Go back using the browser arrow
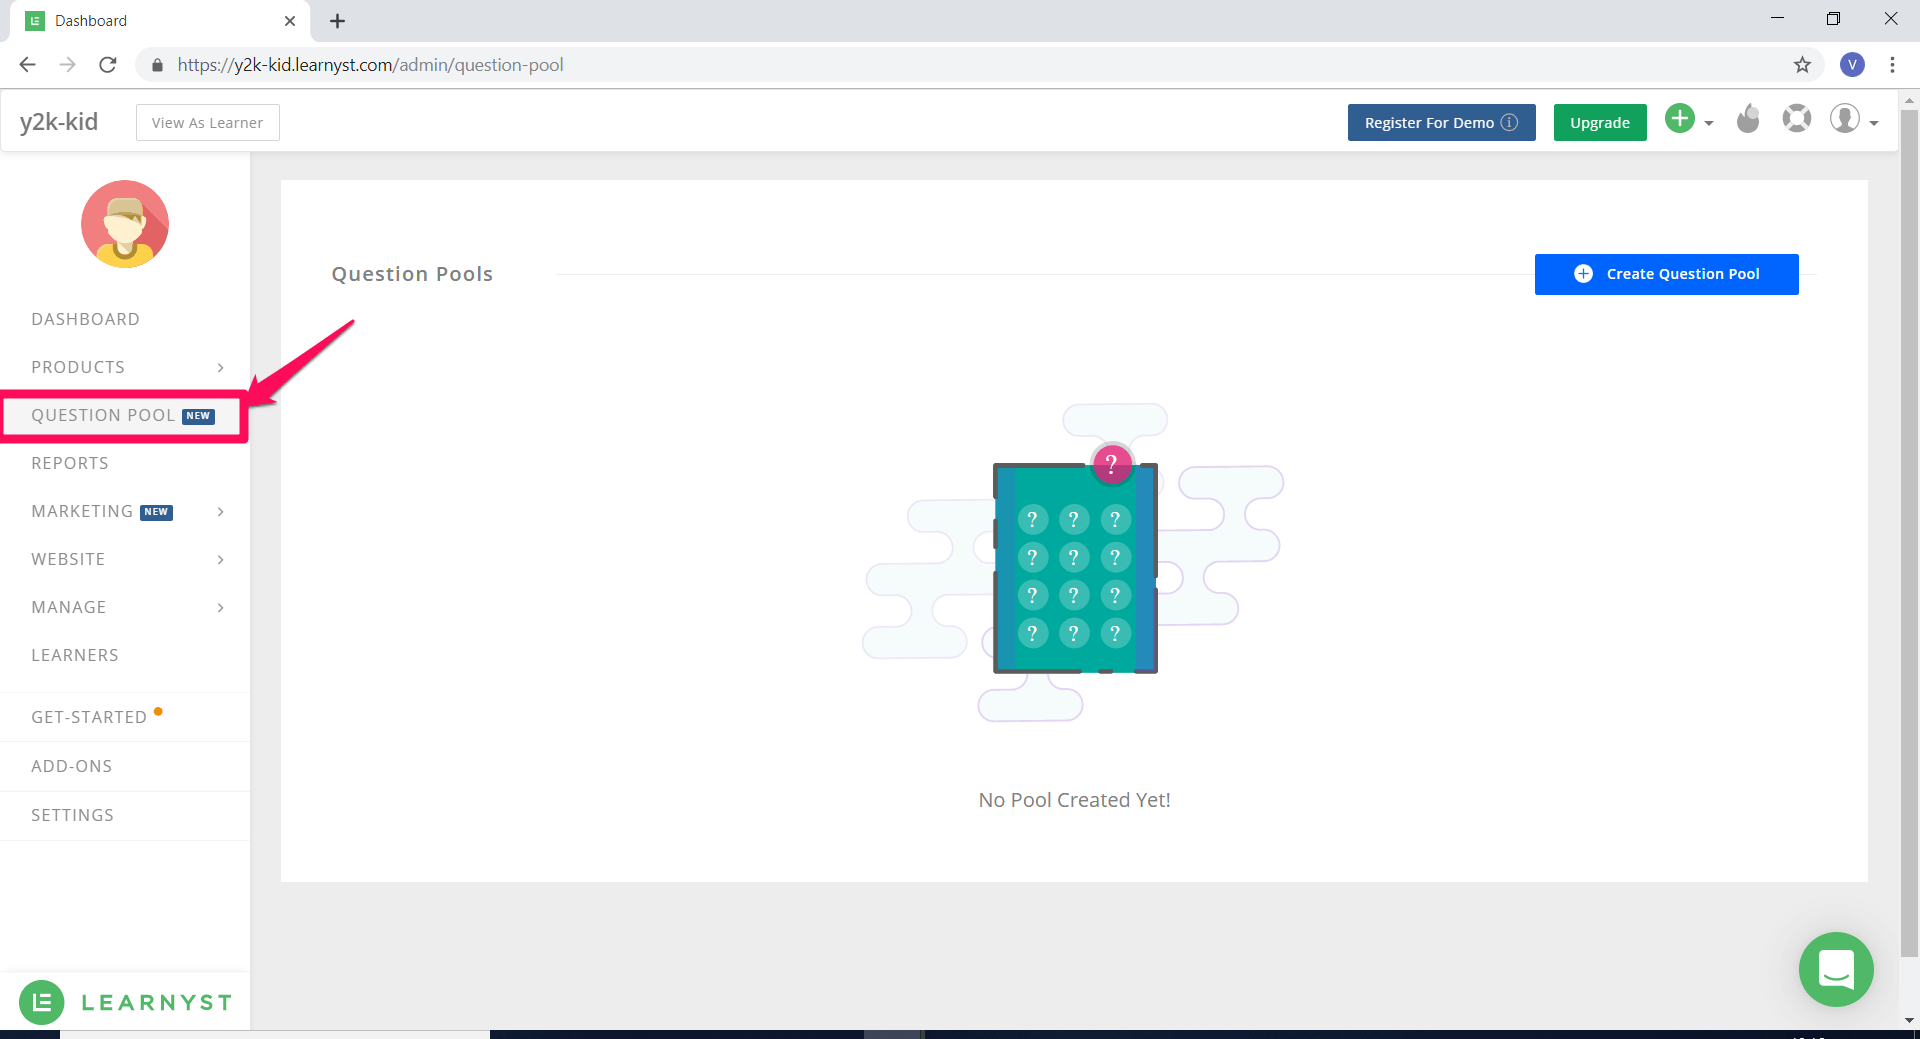Screen dimensions: 1920x1039 pyautogui.click(x=27, y=64)
